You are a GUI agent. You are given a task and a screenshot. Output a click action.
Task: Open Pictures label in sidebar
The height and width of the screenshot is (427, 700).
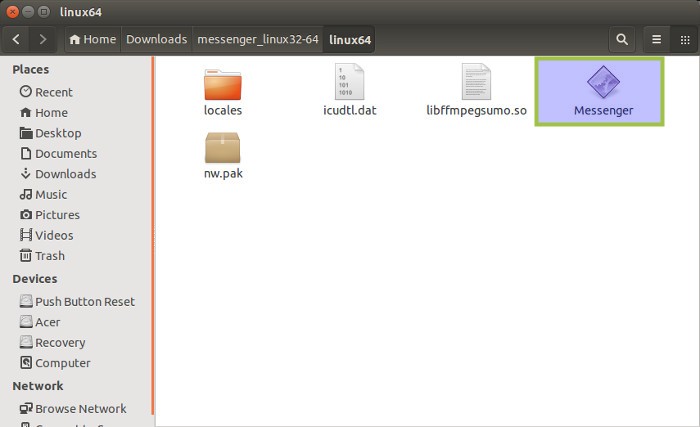tap(57, 215)
